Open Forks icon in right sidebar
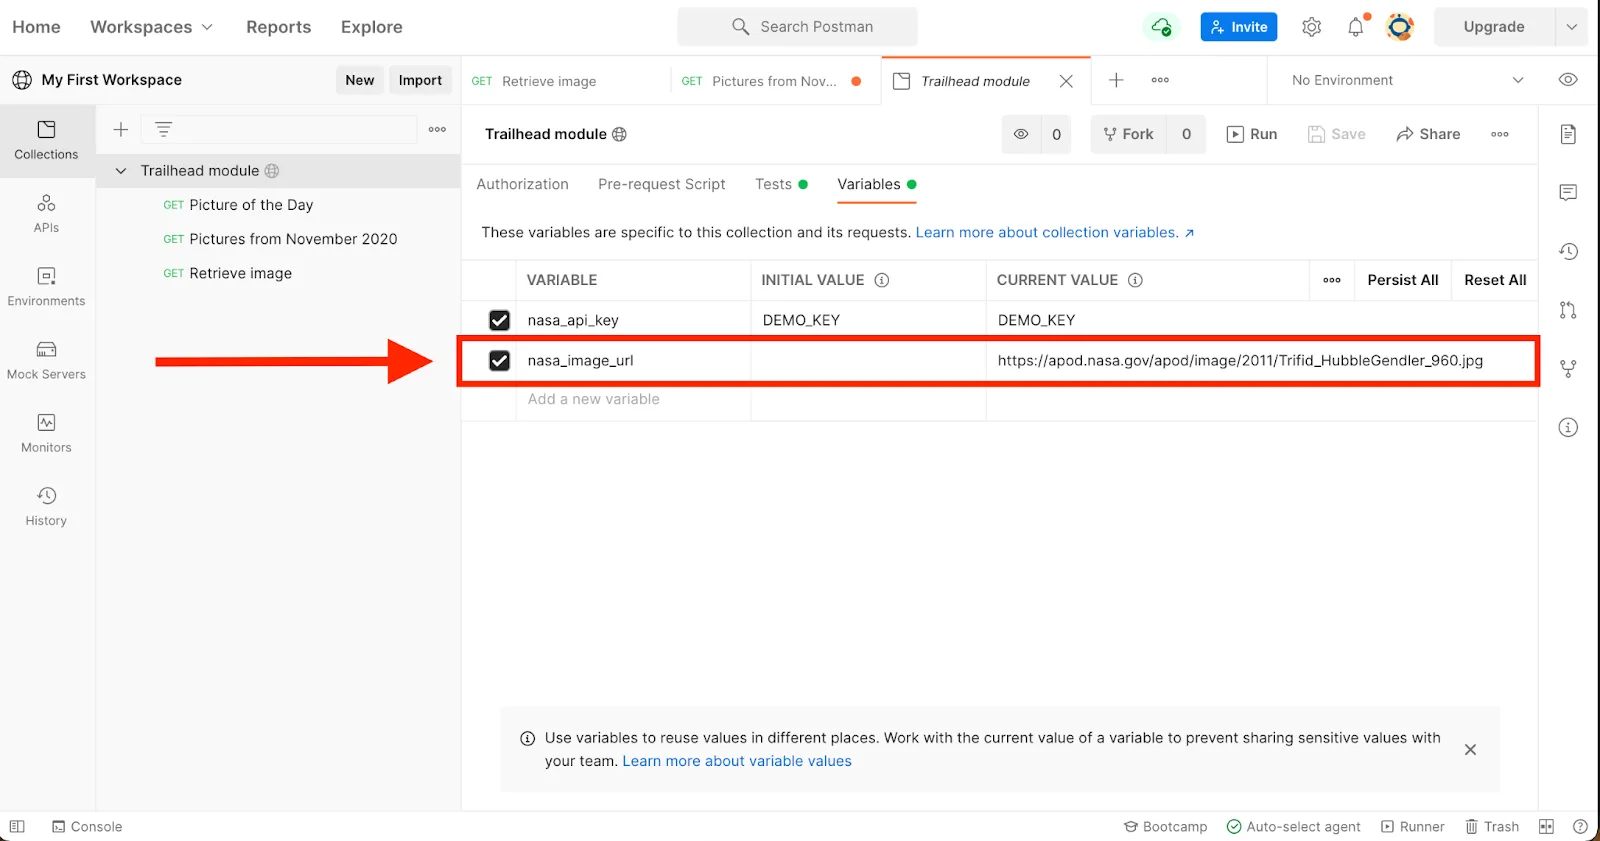 pyautogui.click(x=1568, y=369)
